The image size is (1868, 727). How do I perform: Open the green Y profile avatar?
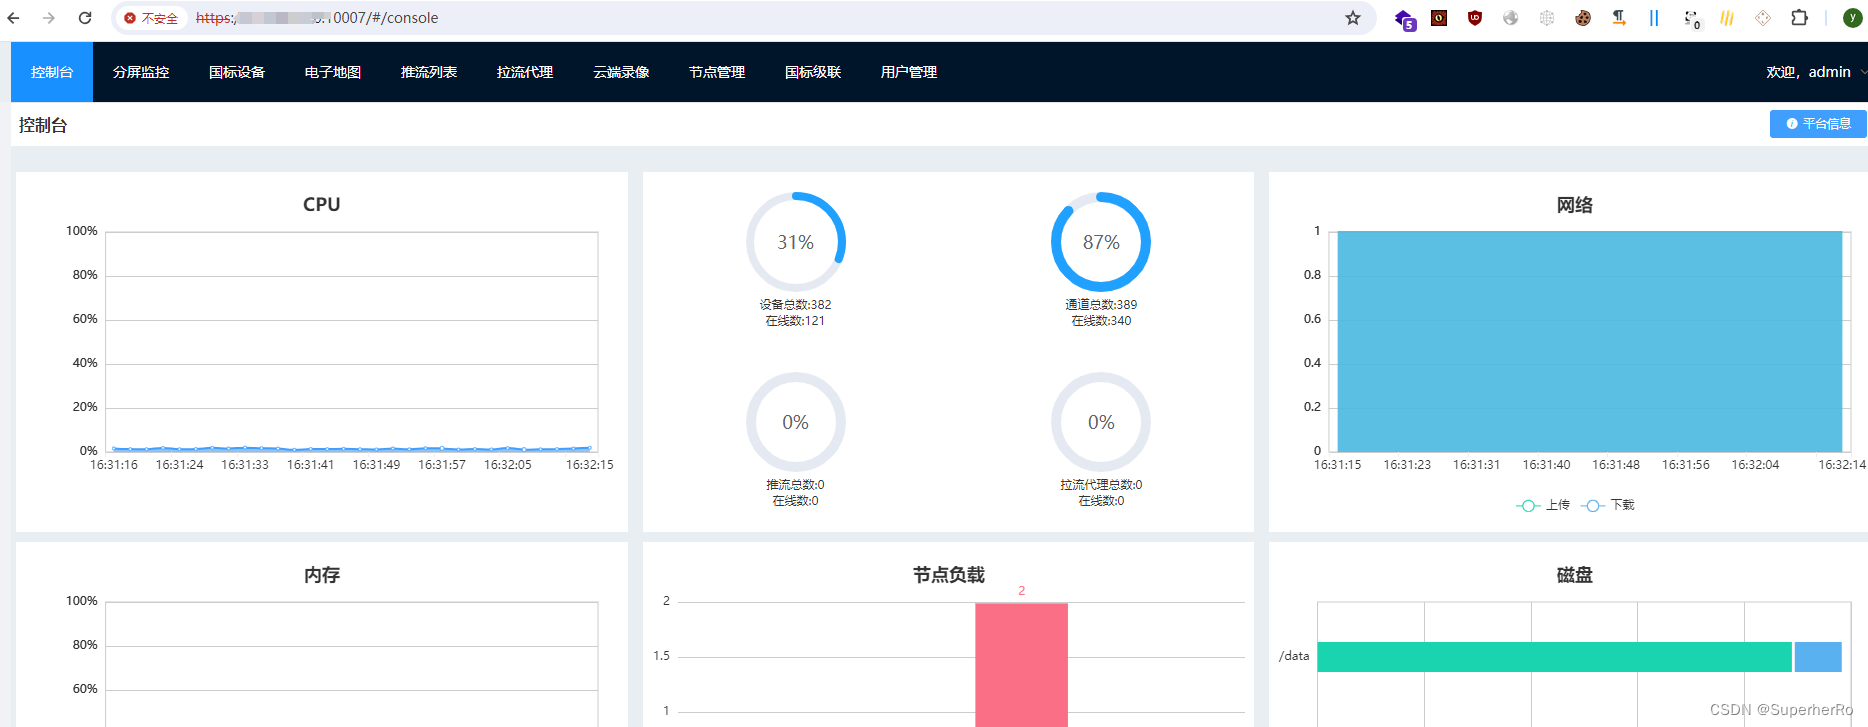(1852, 18)
